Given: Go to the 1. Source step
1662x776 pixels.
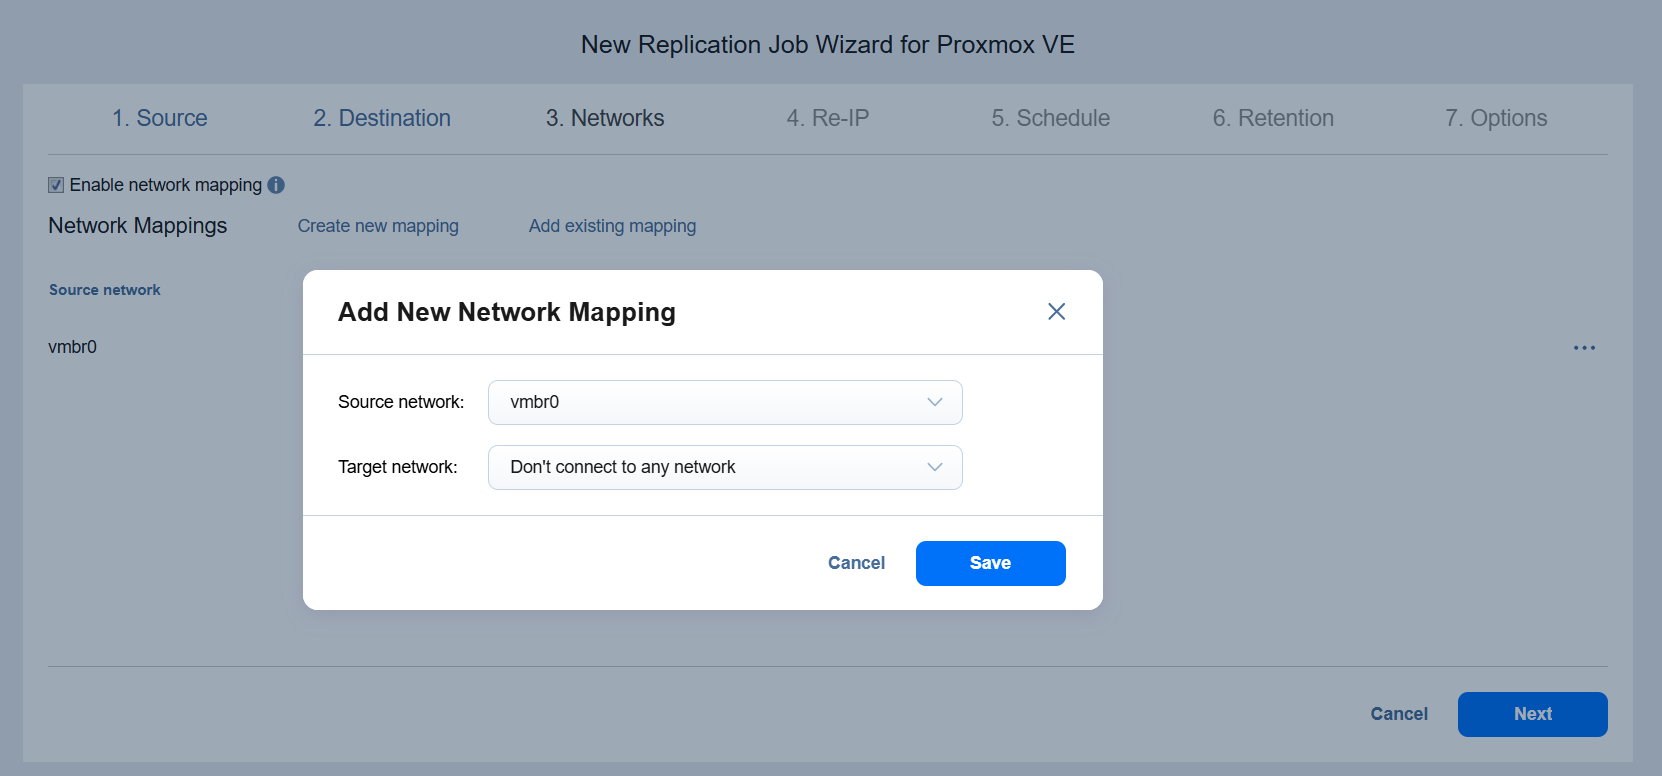Looking at the screenshot, I should click(x=160, y=118).
